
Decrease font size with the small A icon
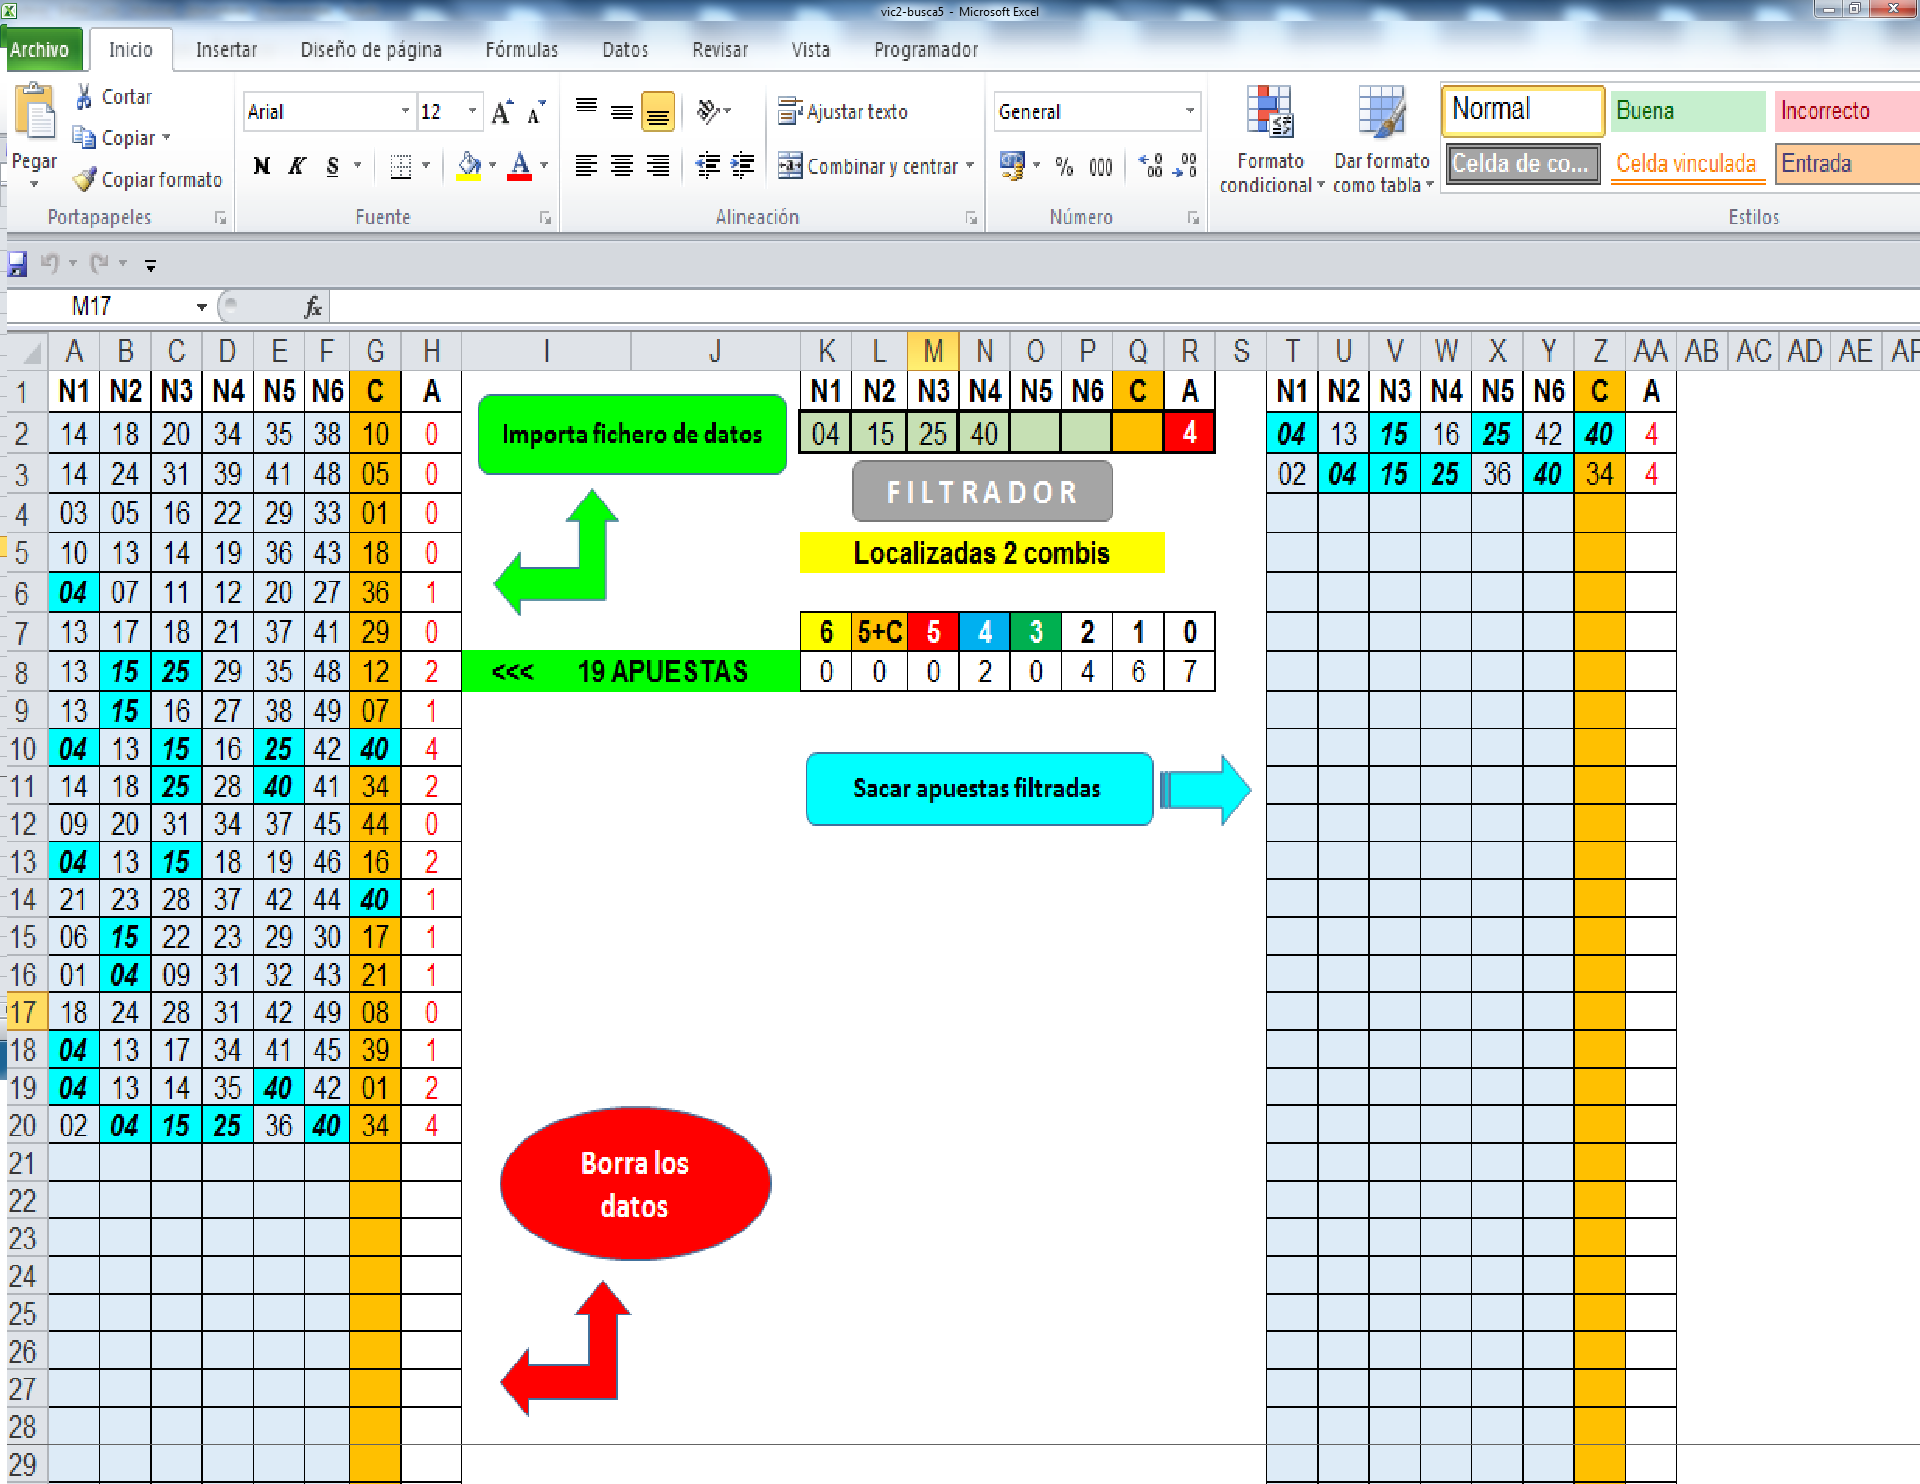pyautogui.click(x=536, y=112)
